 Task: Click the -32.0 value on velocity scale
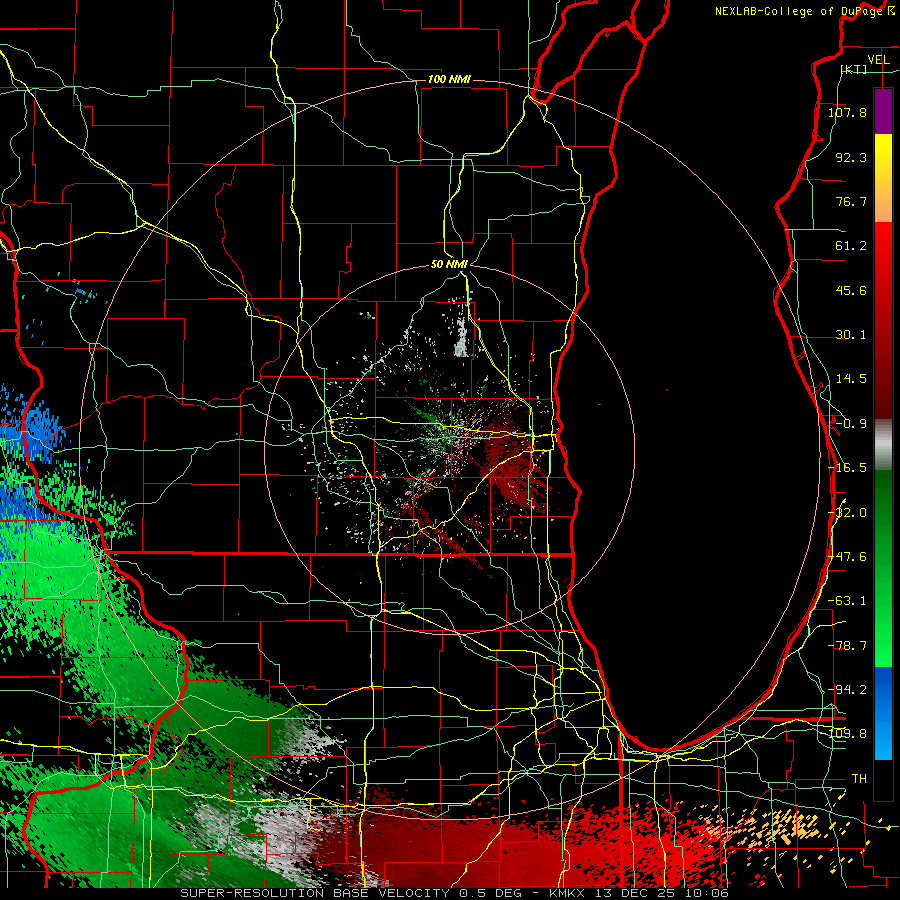coord(847,513)
